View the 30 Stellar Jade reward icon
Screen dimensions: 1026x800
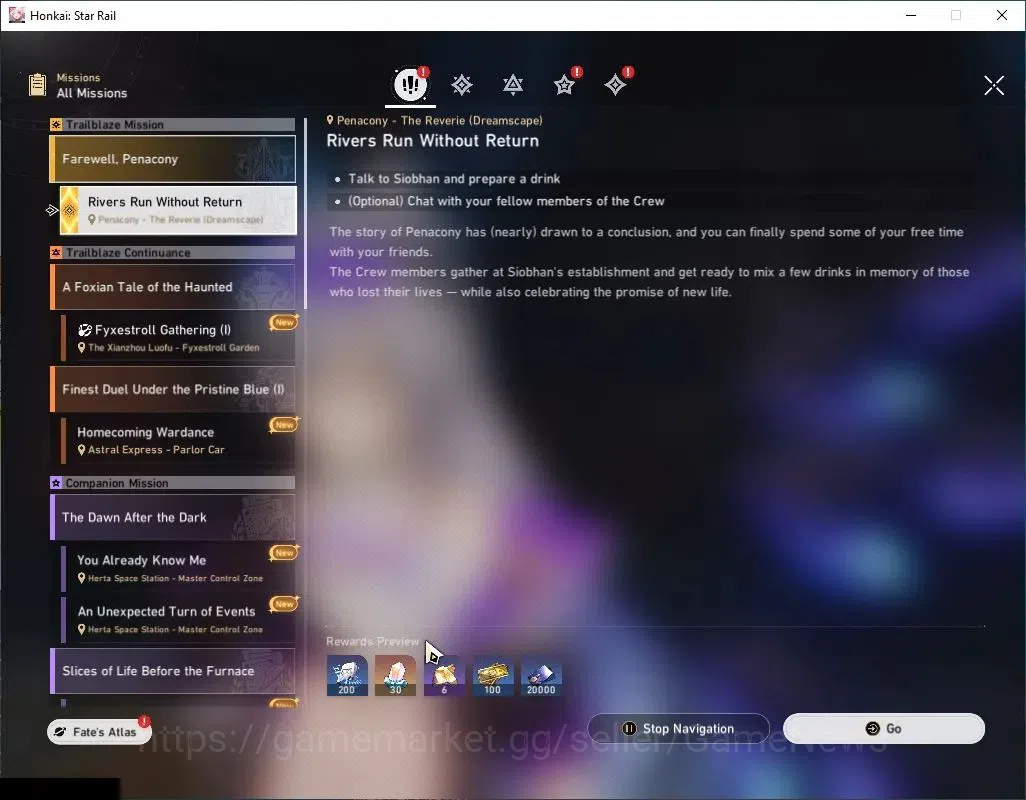click(395, 676)
